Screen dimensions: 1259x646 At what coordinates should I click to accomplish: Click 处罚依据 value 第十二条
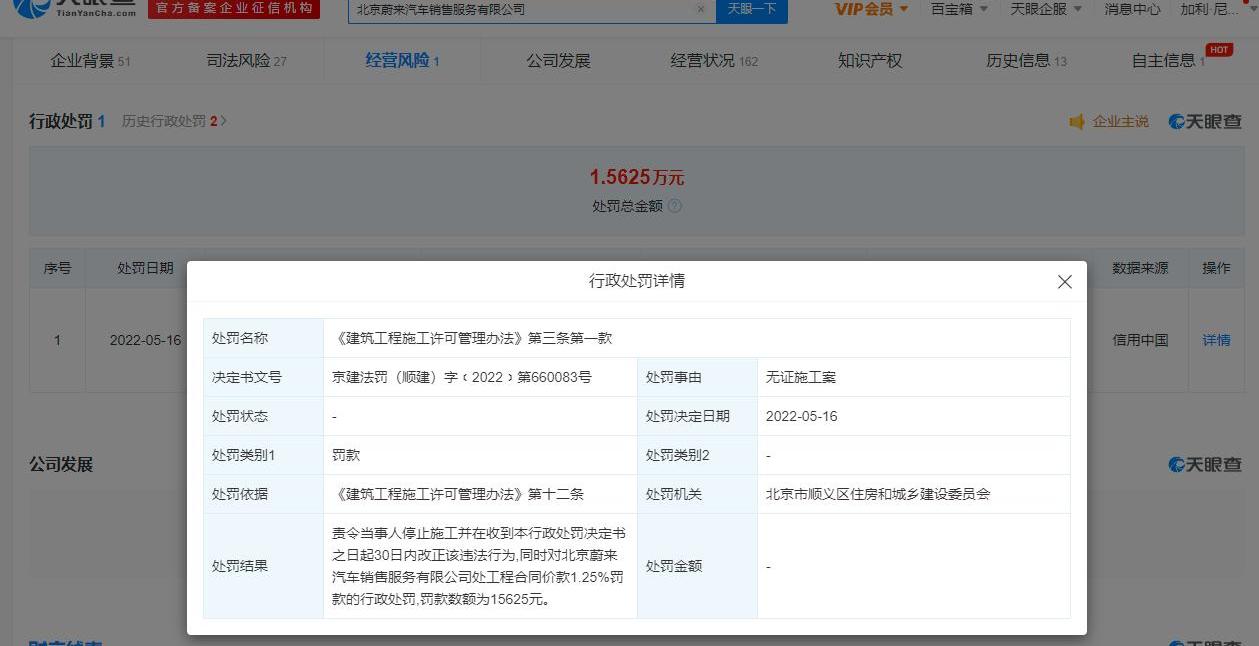pos(458,494)
